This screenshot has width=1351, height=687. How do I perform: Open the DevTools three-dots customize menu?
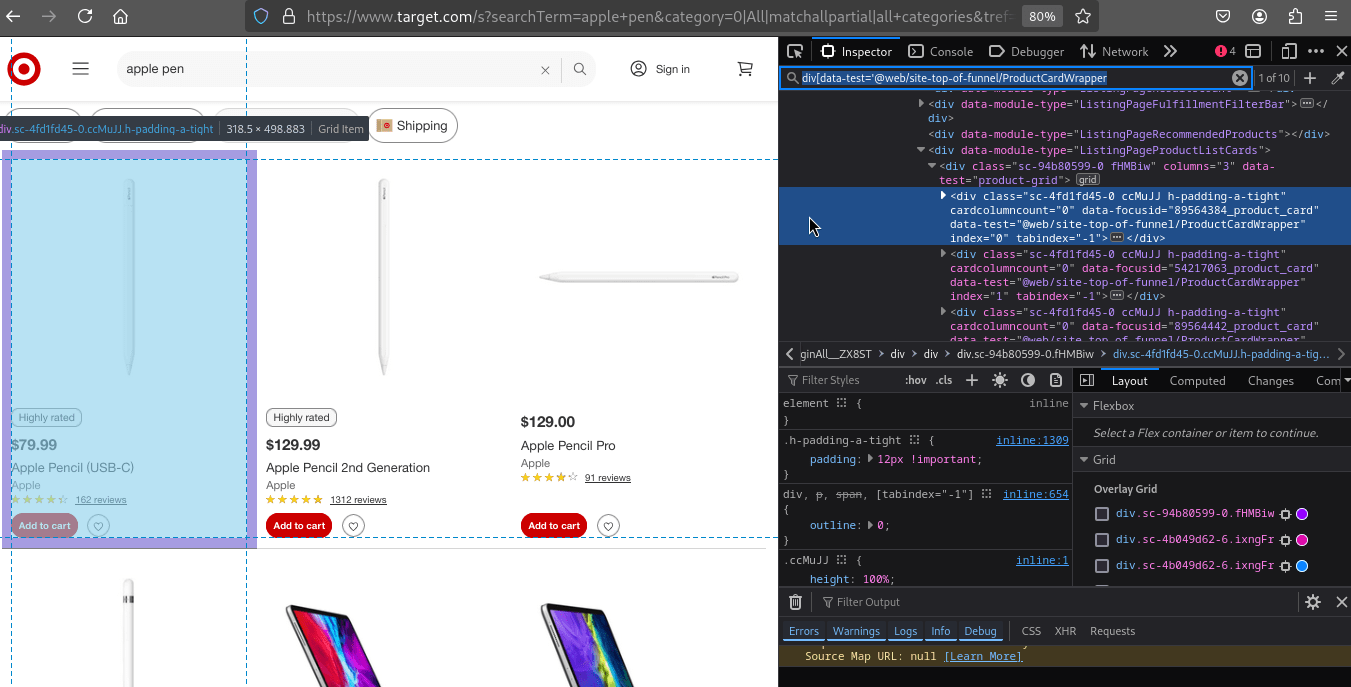point(1316,51)
